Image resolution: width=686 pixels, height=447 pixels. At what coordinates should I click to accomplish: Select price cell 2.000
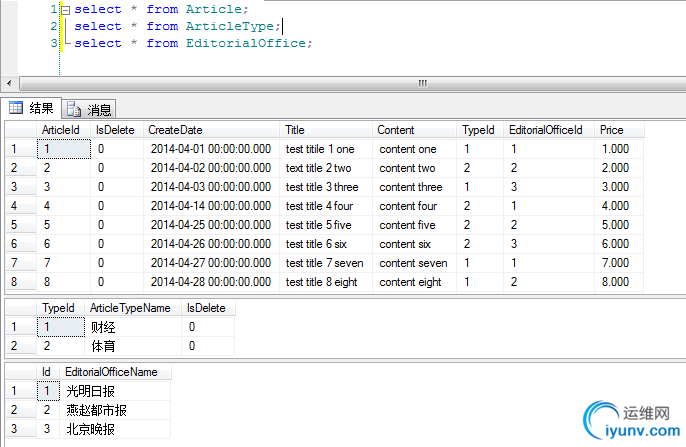619,168
